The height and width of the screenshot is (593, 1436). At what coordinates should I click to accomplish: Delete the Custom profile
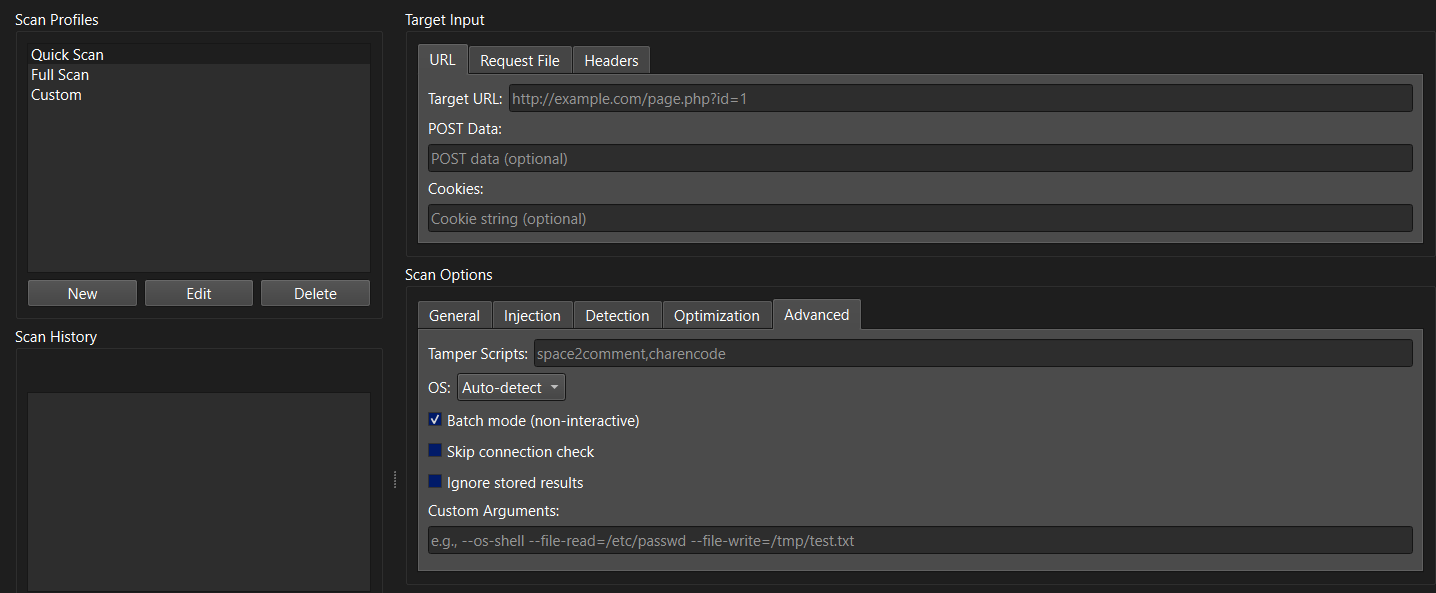tap(315, 292)
